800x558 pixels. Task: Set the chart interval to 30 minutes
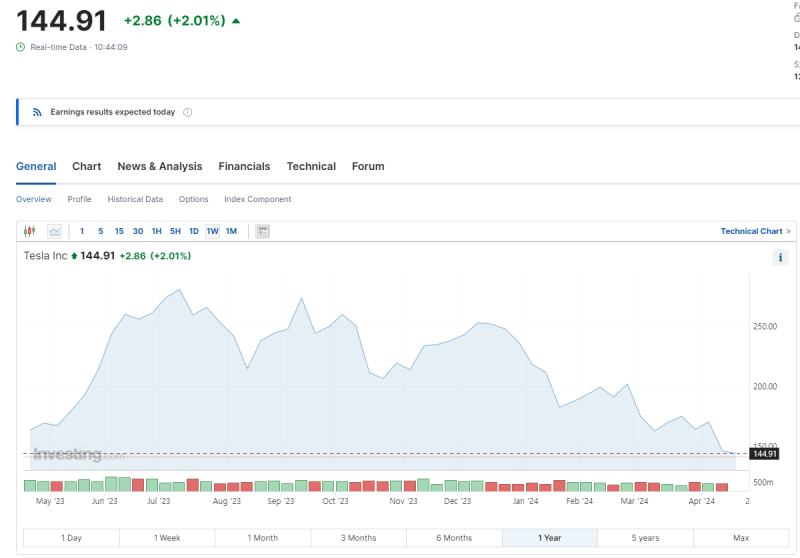click(x=138, y=231)
